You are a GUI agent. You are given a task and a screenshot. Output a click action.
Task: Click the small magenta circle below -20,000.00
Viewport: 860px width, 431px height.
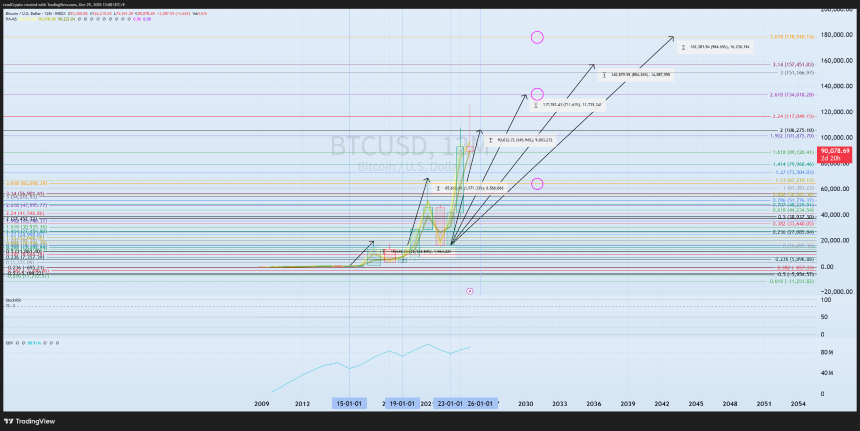point(470,291)
